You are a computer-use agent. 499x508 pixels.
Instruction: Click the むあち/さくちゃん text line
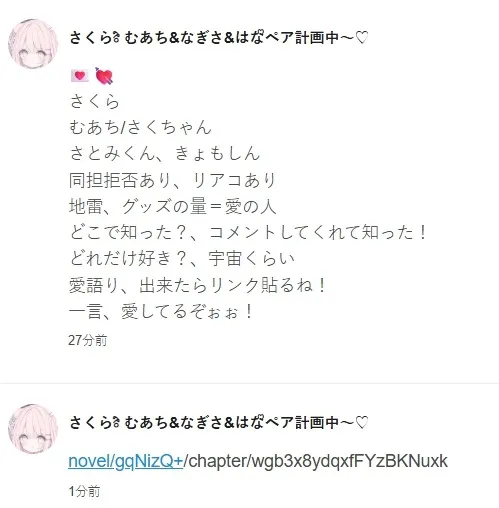click(x=140, y=127)
